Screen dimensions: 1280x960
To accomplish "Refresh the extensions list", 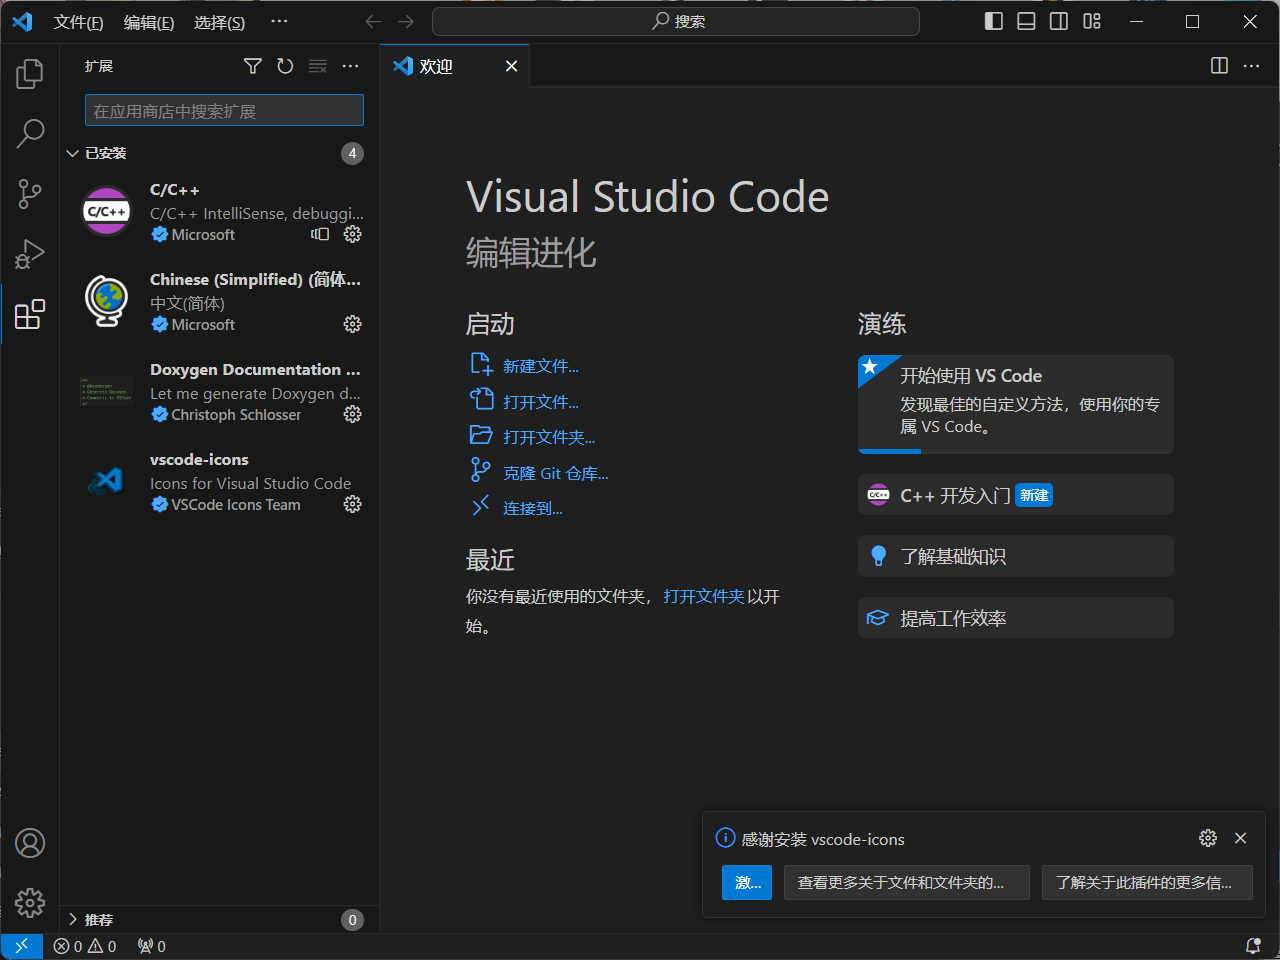I will [285, 66].
